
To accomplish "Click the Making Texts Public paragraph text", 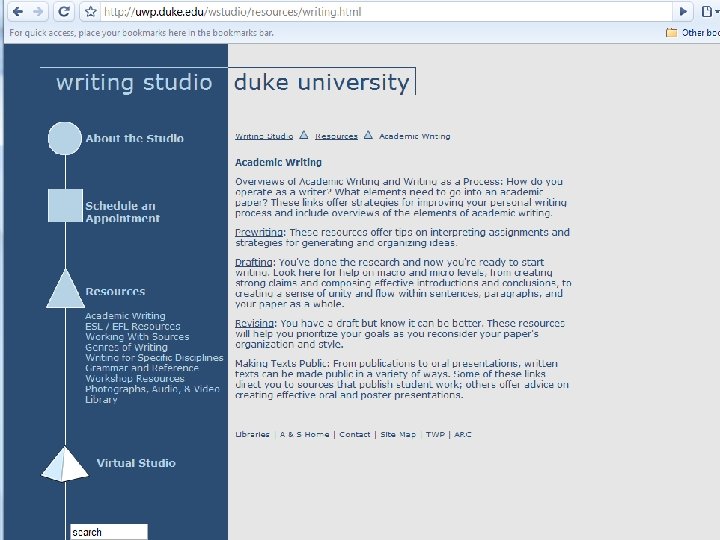I will [x=402, y=379].
